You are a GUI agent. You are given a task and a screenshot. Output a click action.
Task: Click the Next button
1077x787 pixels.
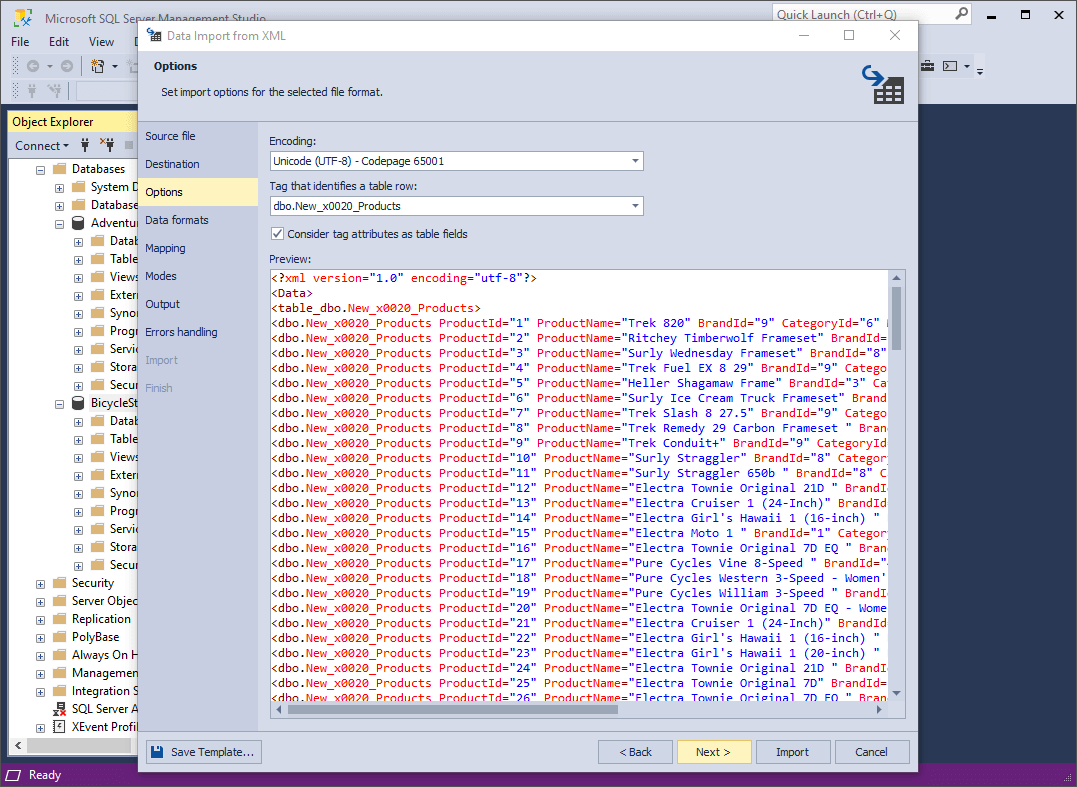[714, 752]
